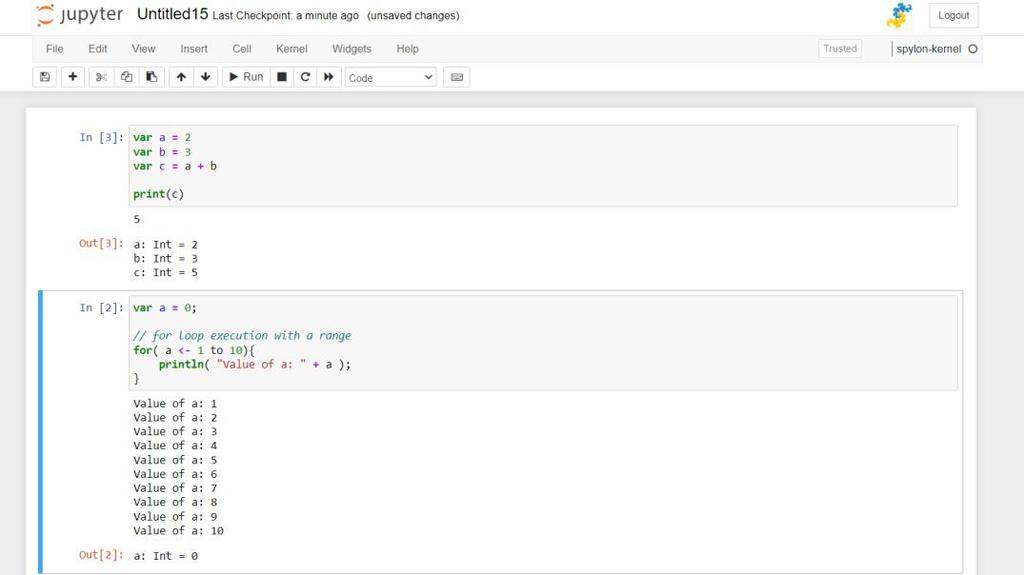Click the spylon-kernel name label
This screenshot has height=575, width=1024.
tap(929, 49)
